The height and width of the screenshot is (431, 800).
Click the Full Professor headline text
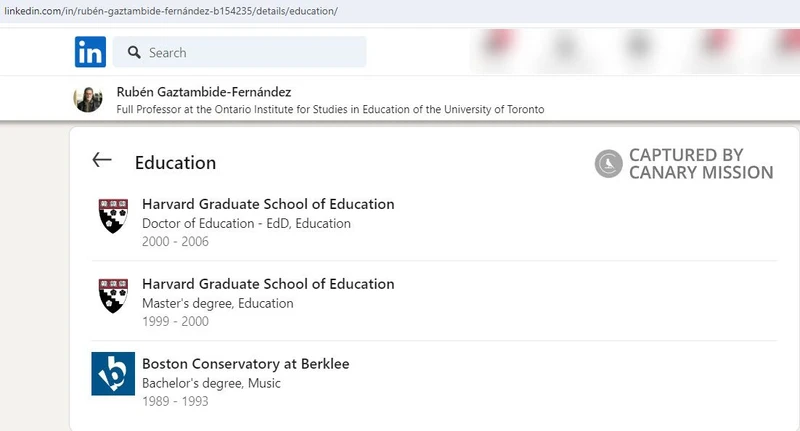pos(330,109)
